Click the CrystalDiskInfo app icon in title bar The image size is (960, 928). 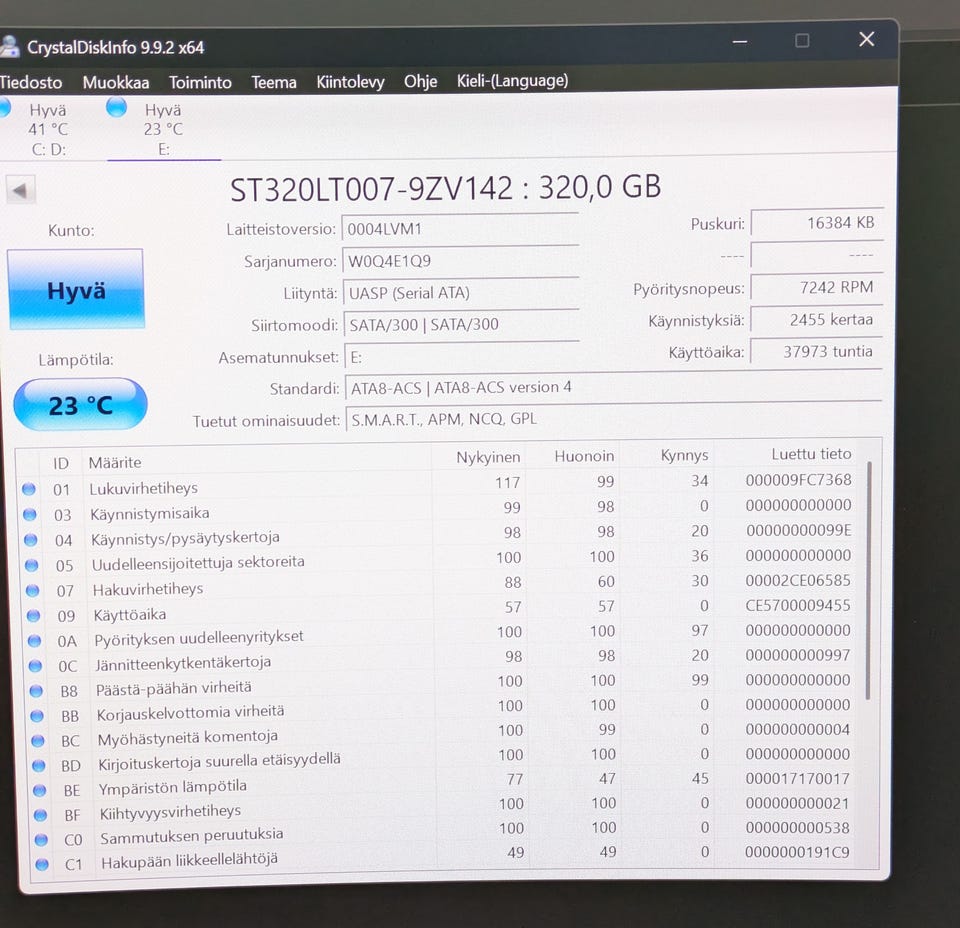pyautogui.click(x=9, y=48)
